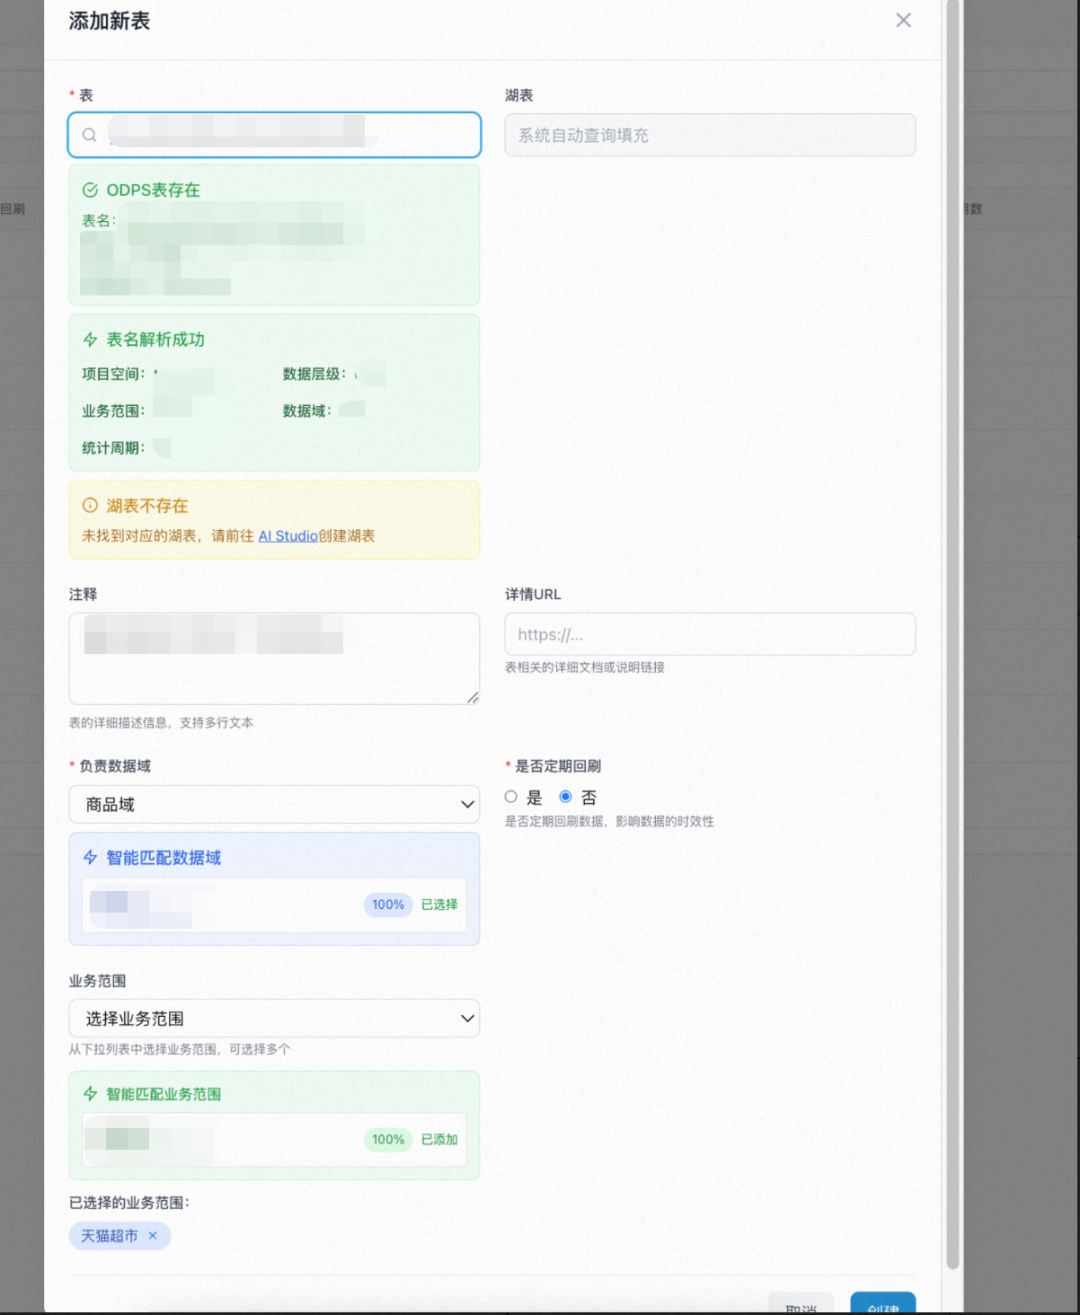Open the 负责数据域 dropdown showing 商品域
The image size is (1080, 1315).
274,804
